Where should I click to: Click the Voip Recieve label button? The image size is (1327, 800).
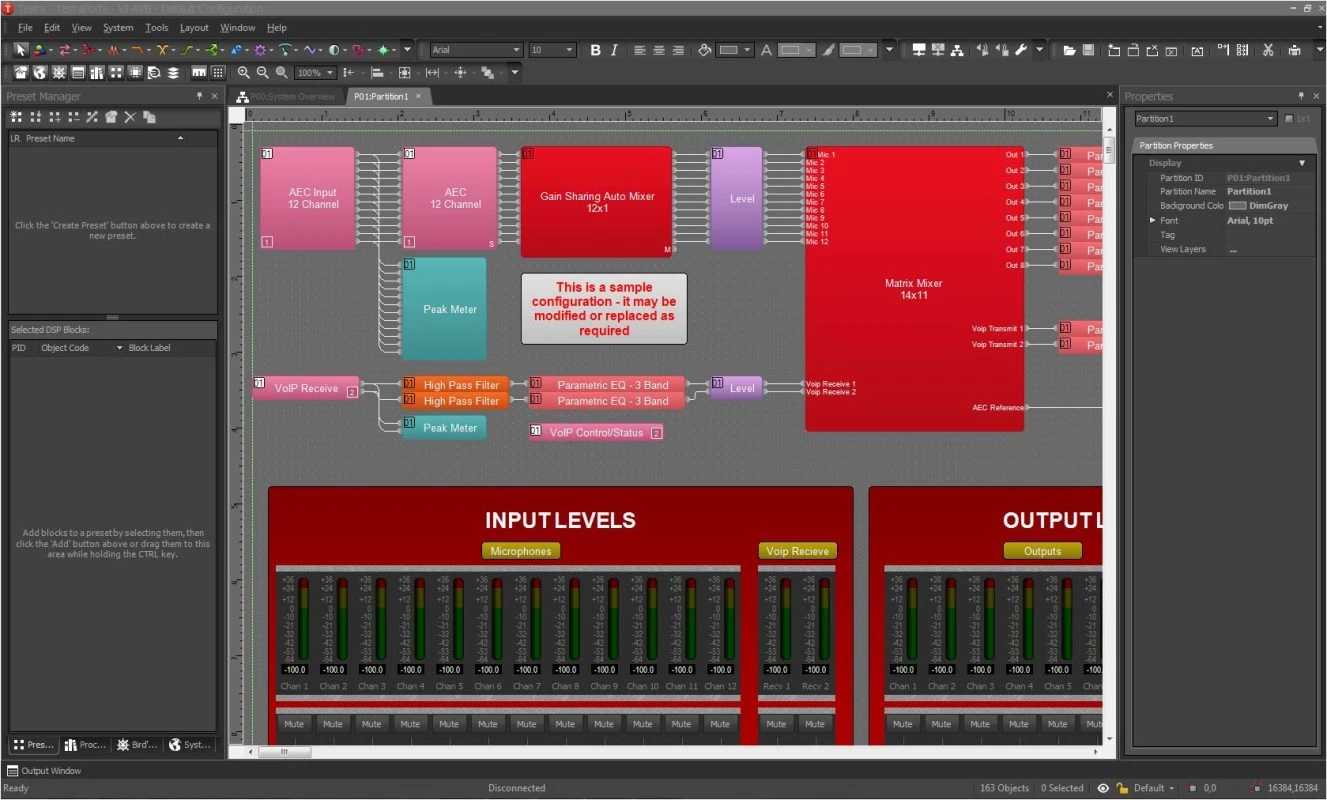(797, 551)
